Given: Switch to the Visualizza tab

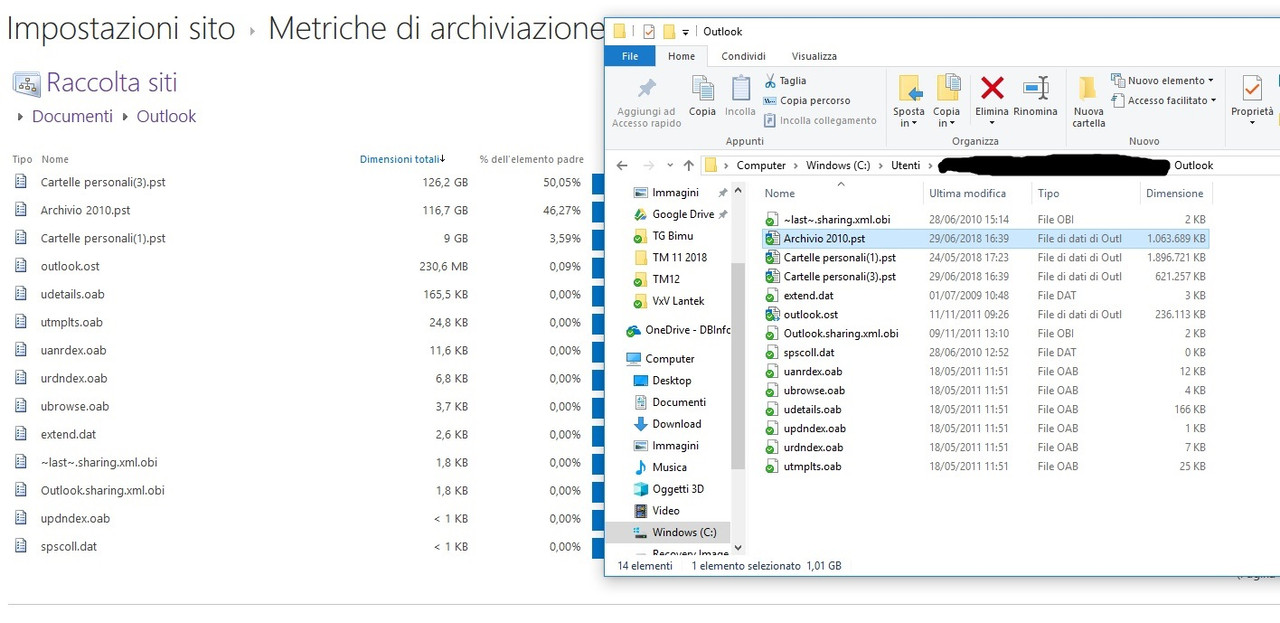Looking at the screenshot, I should [814, 56].
